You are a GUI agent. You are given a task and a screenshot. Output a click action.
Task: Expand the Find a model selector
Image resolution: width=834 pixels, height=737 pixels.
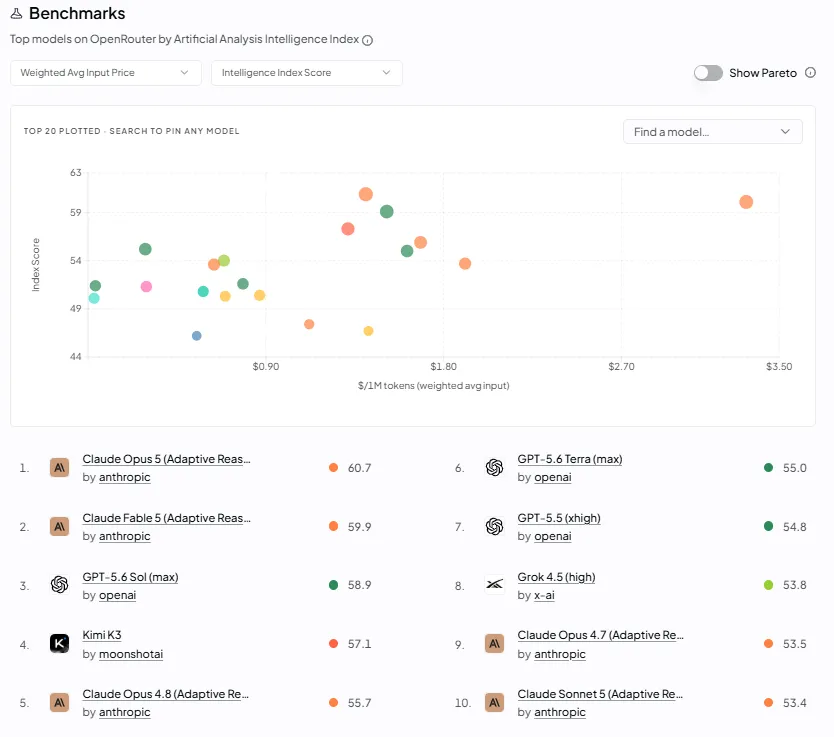pos(713,132)
